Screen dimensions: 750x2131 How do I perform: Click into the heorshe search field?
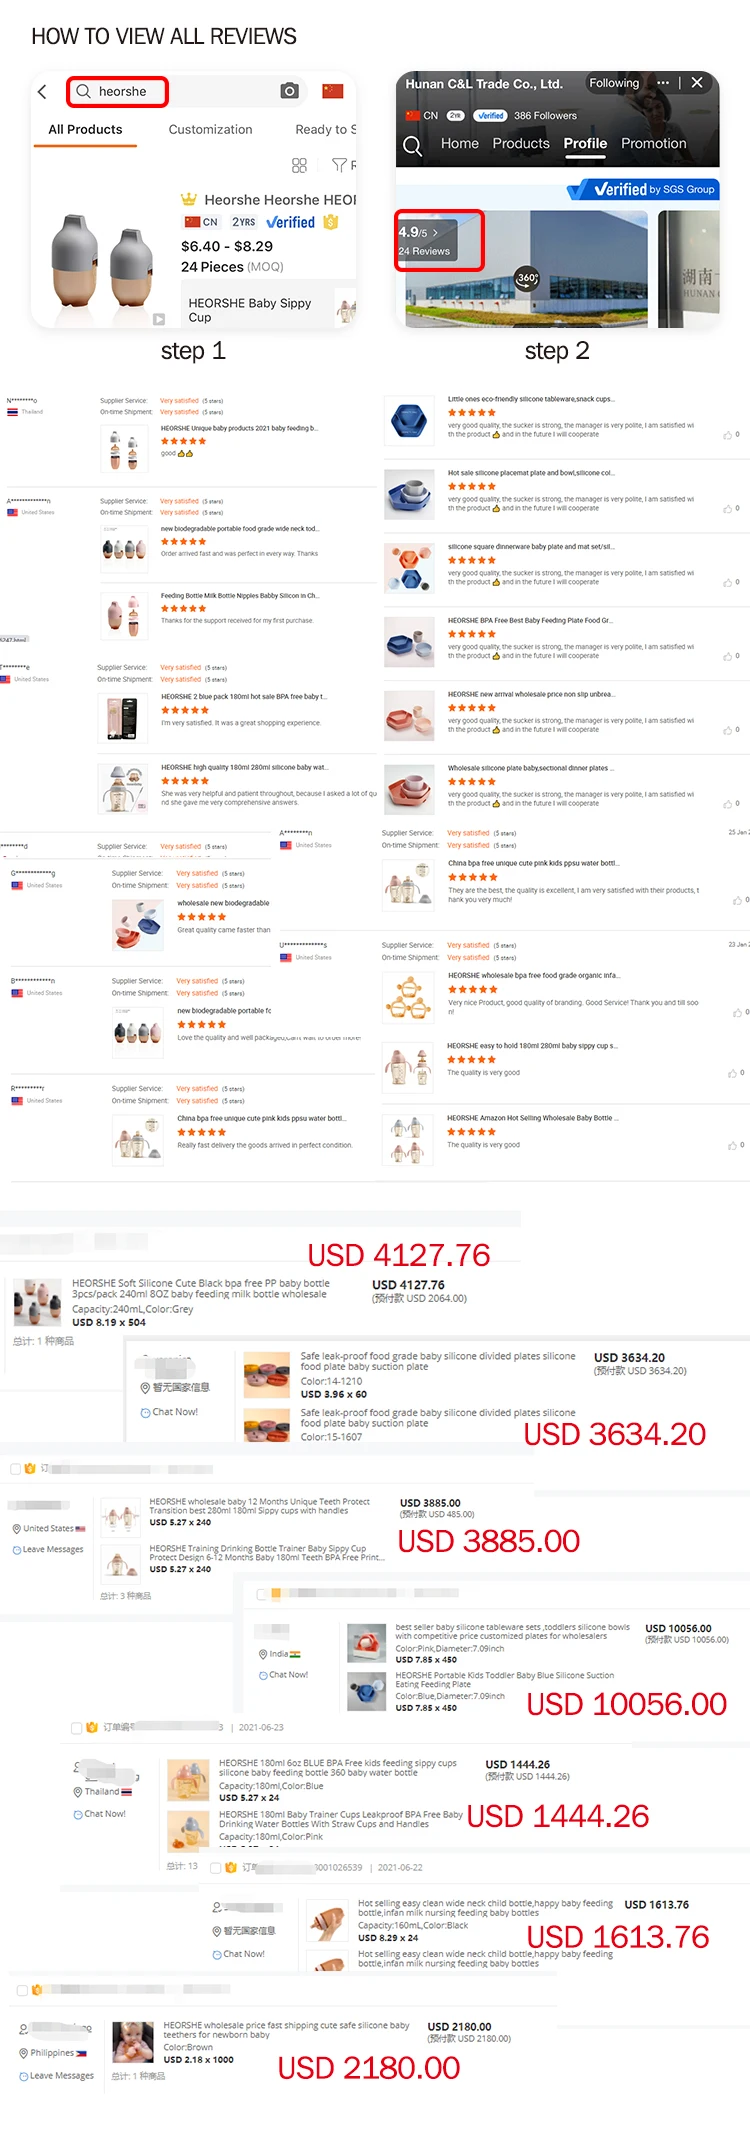point(117,92)
